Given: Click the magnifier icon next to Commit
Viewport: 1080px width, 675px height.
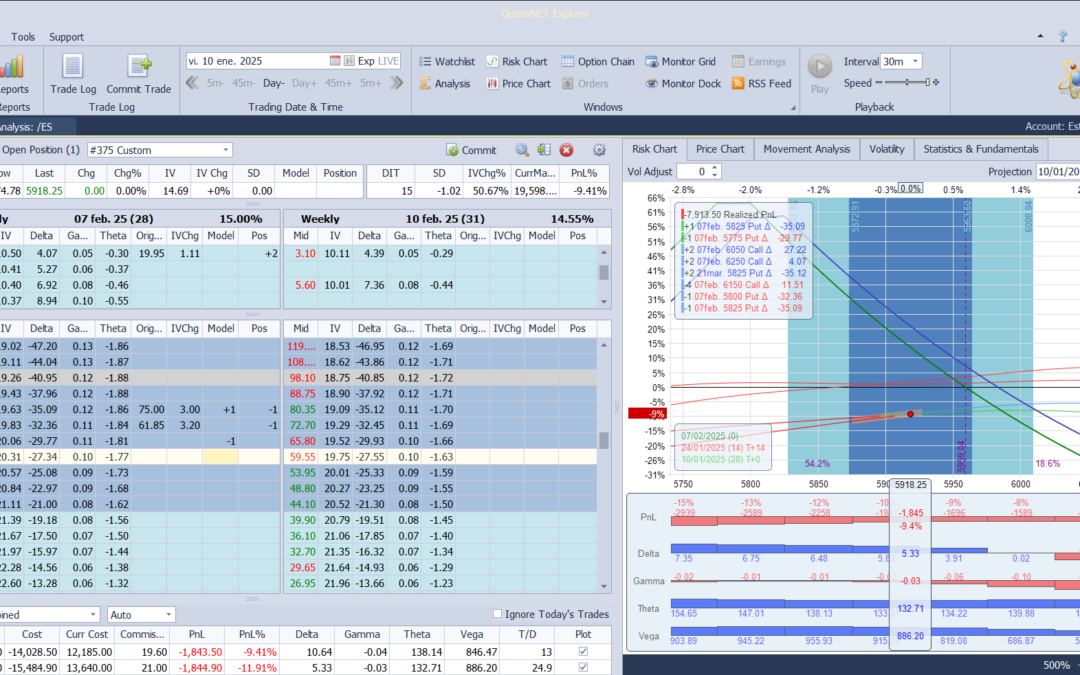Looking at the screenshot, I should coord(522,150).
